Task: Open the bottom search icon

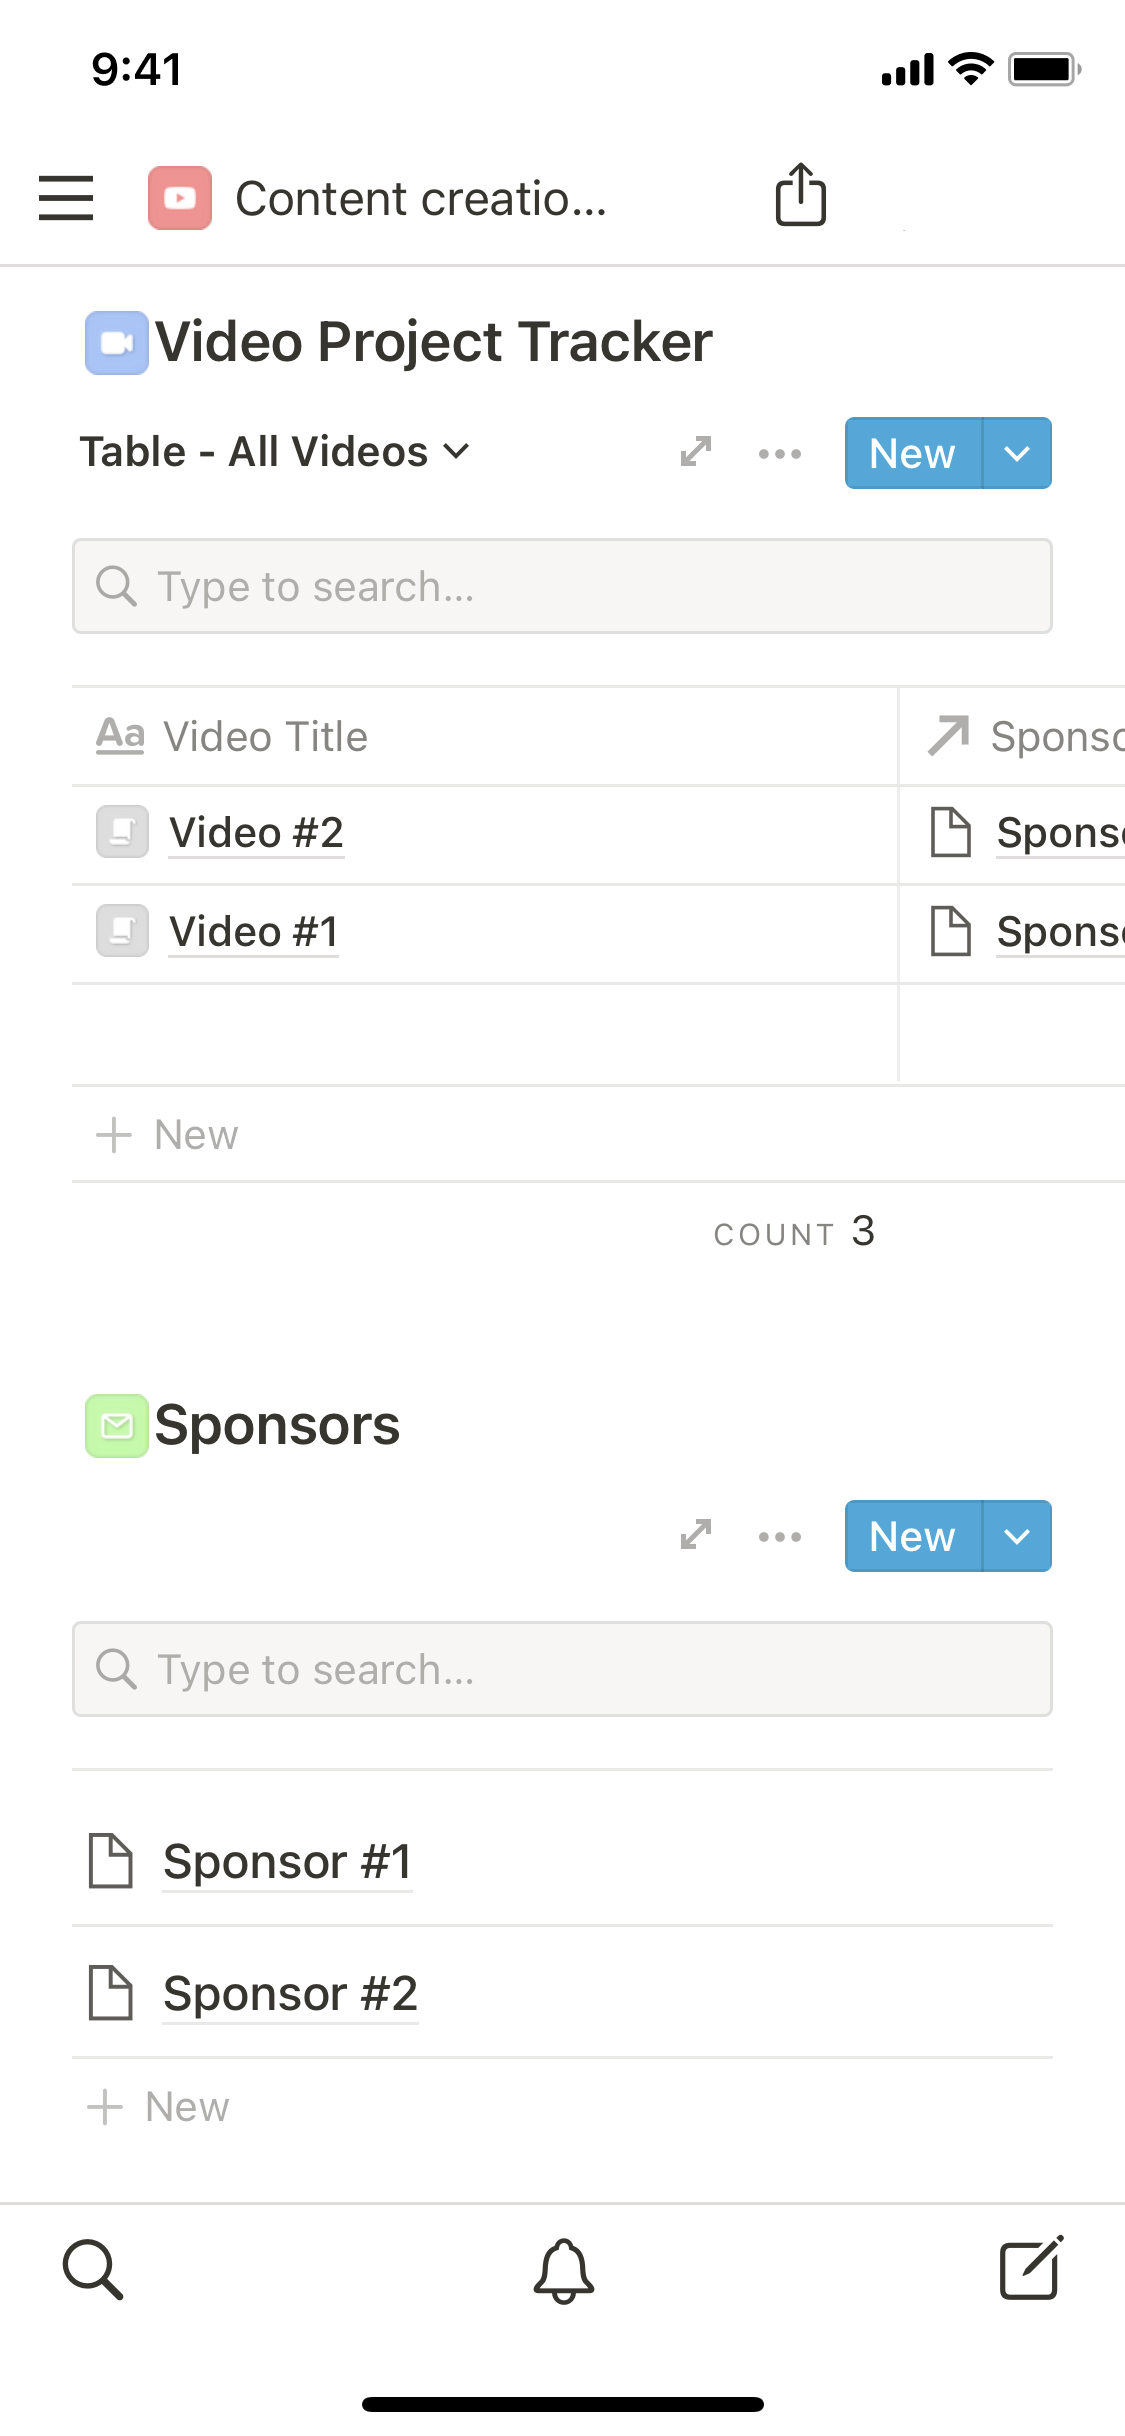Action: pos(93,2269)
